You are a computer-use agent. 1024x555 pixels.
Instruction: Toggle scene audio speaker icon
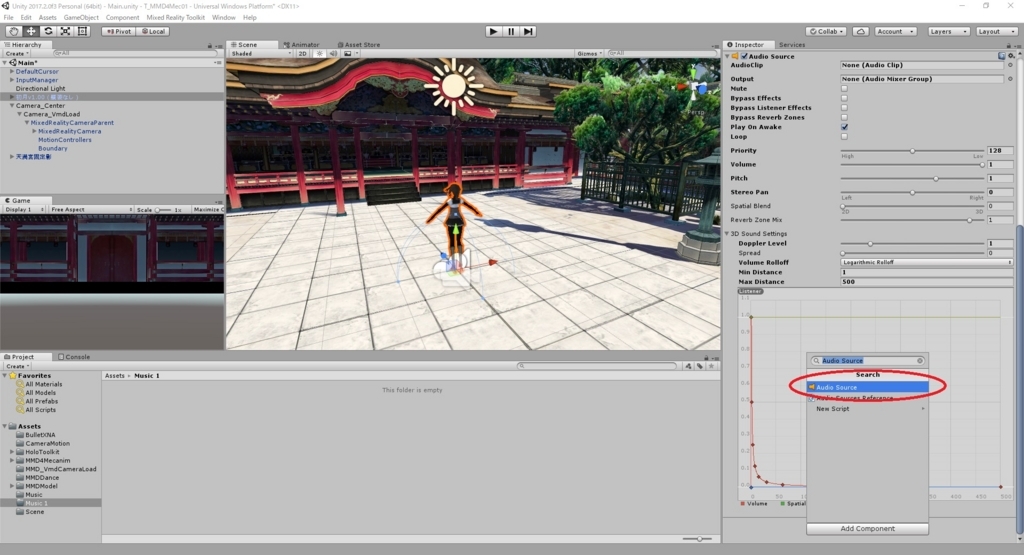pos(333,54)
